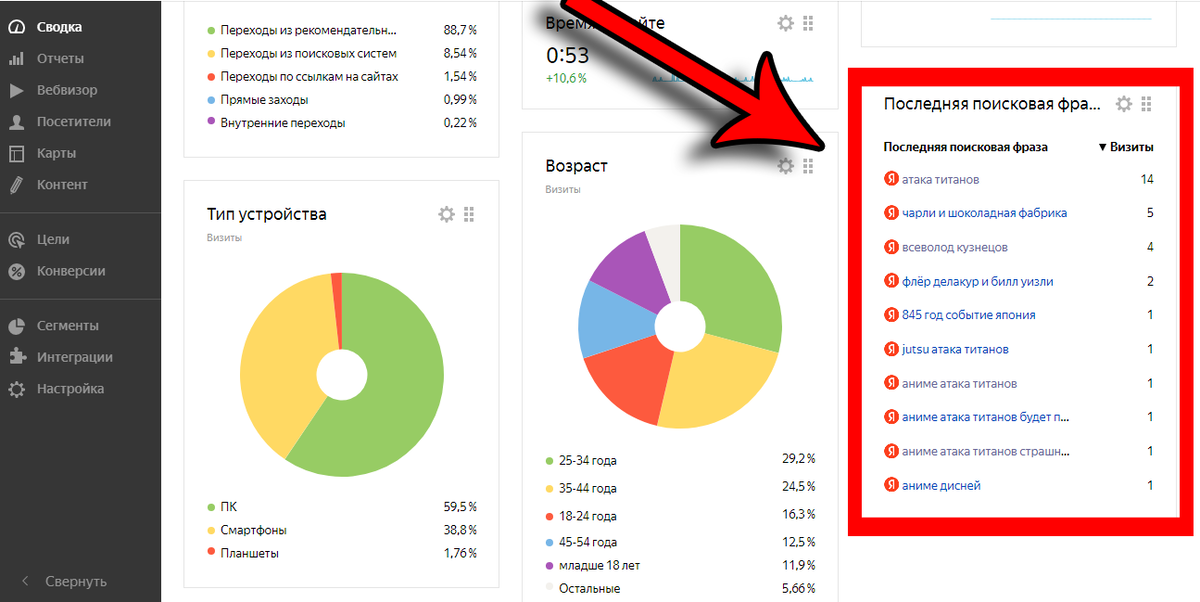1200x602 pixels.
Task: Click Yandex icon beside аниме дисней
Action: coord(891,485)
